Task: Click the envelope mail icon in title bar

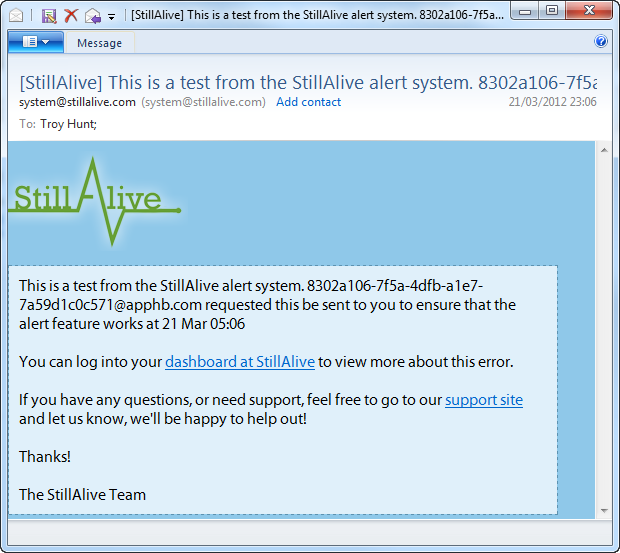Action: coord(16,16)
